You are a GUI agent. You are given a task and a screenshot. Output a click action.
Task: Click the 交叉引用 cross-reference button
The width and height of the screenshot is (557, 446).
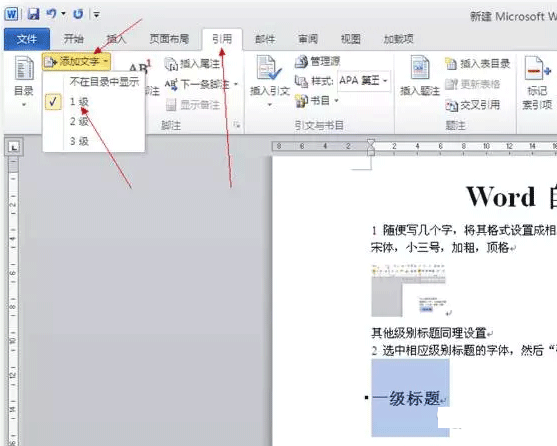pos(473,105)
